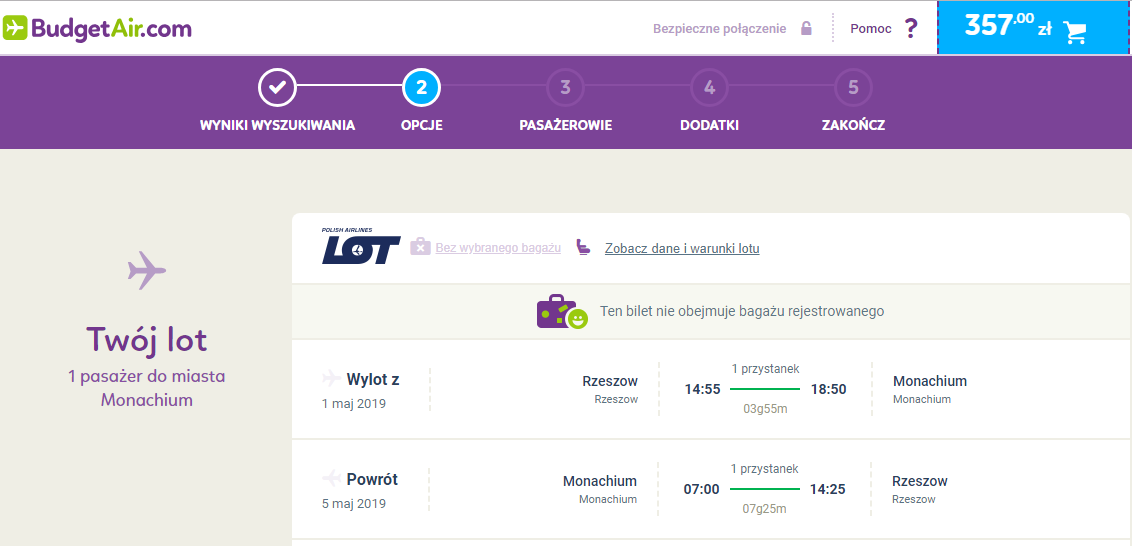Open the shopping cart icon
The height and width of the screenshot is (546, 1132).
click(x=1074, y=32)
